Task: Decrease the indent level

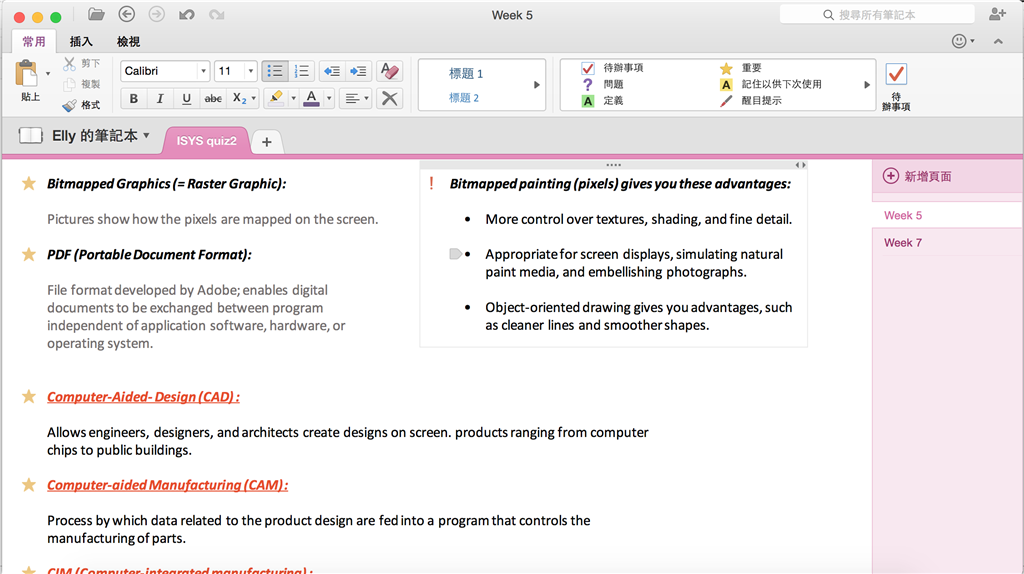Action: [332, 71]
